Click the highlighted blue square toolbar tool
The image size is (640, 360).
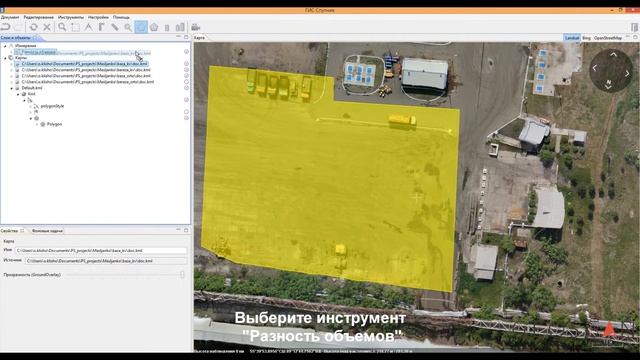[141, 27]
